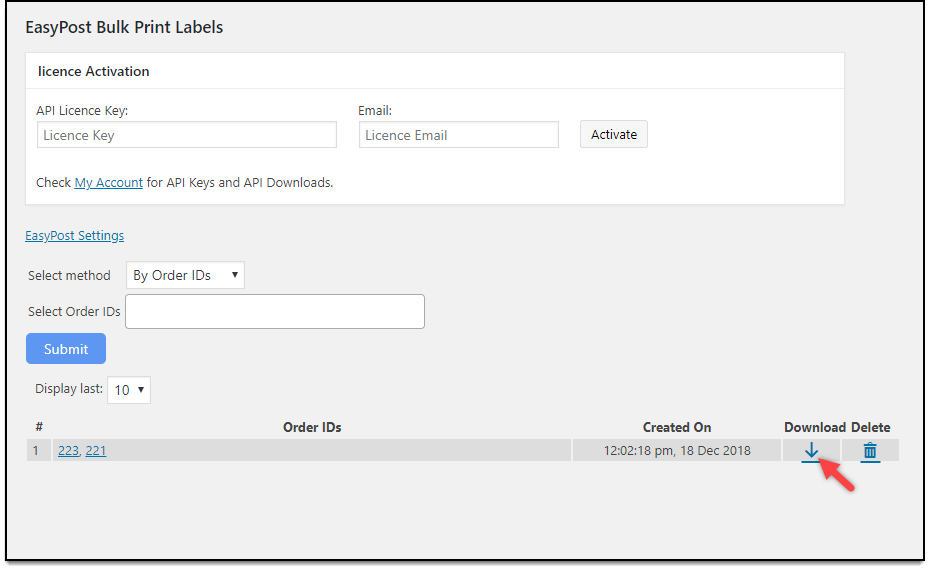
Task: Download labels for order row 1
Action: (811, 452)
